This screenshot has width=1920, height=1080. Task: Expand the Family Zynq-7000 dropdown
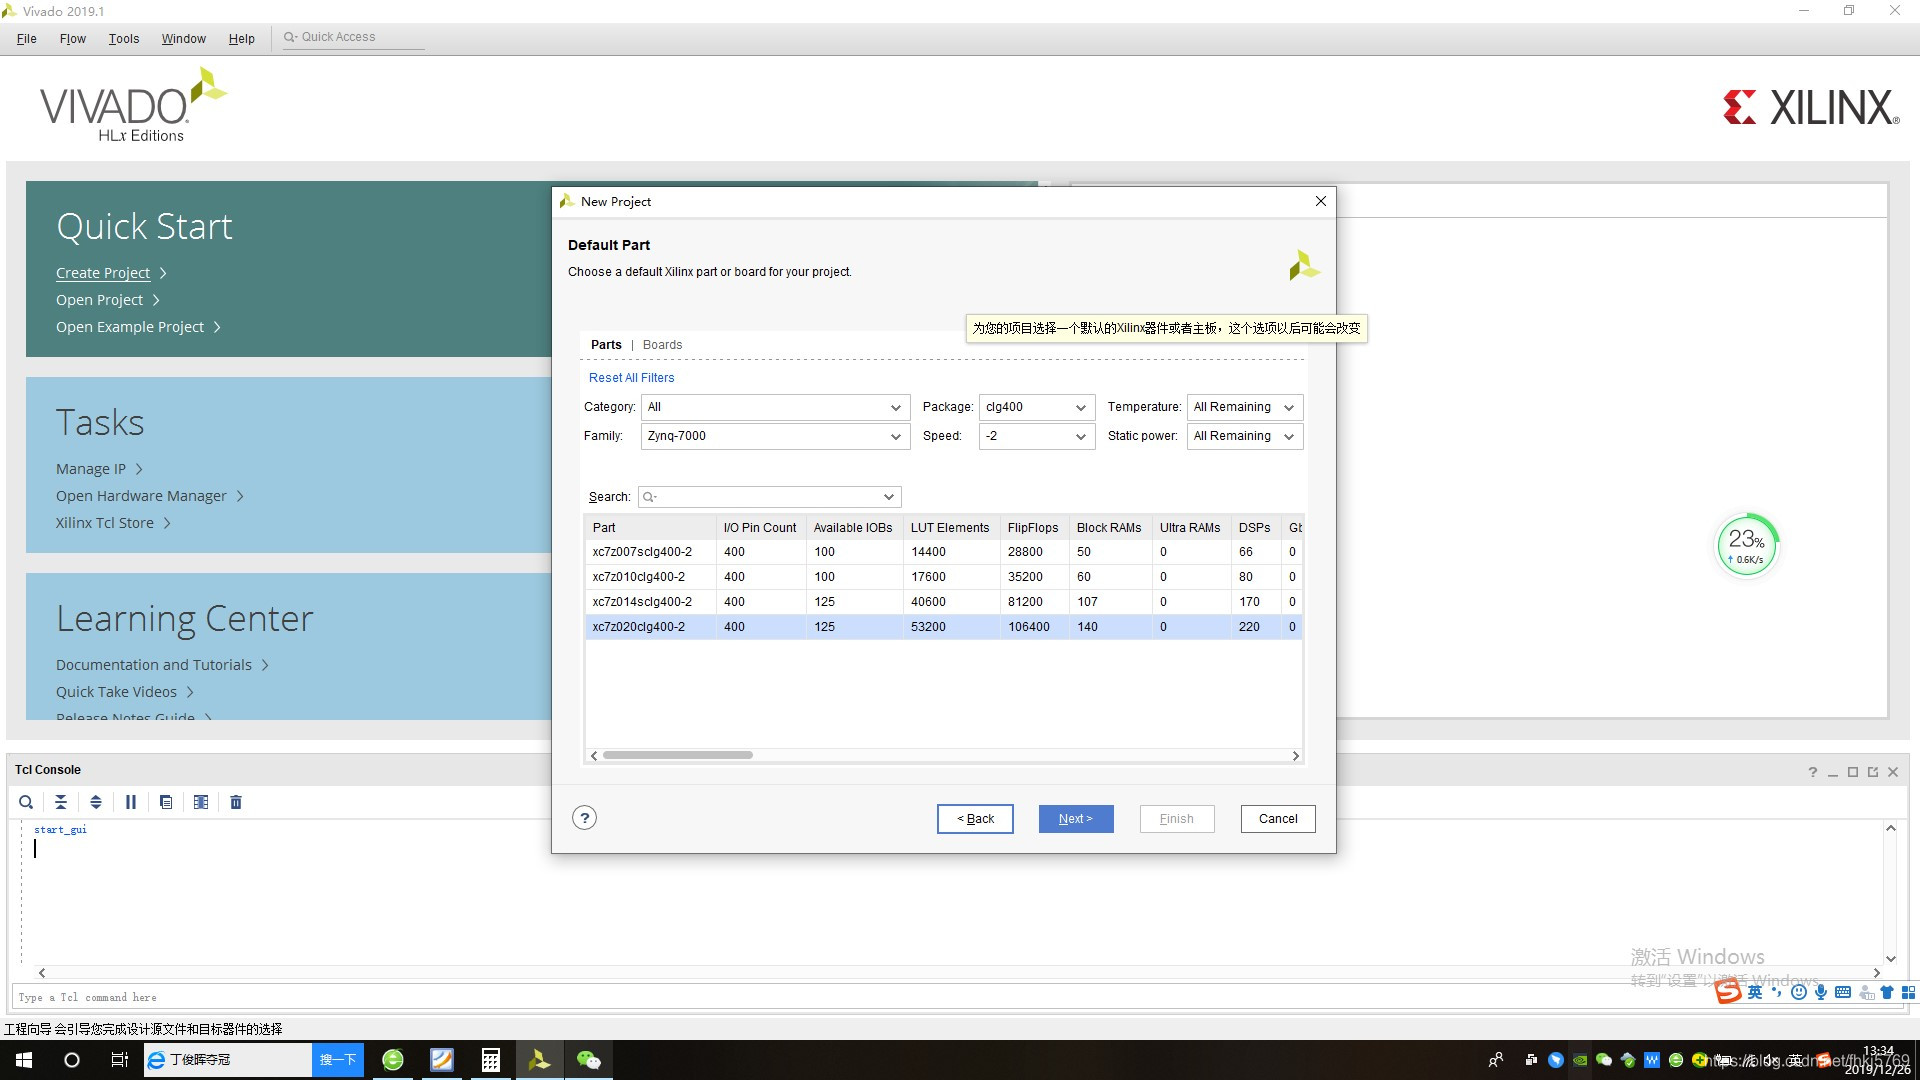[x=775, y=436]
